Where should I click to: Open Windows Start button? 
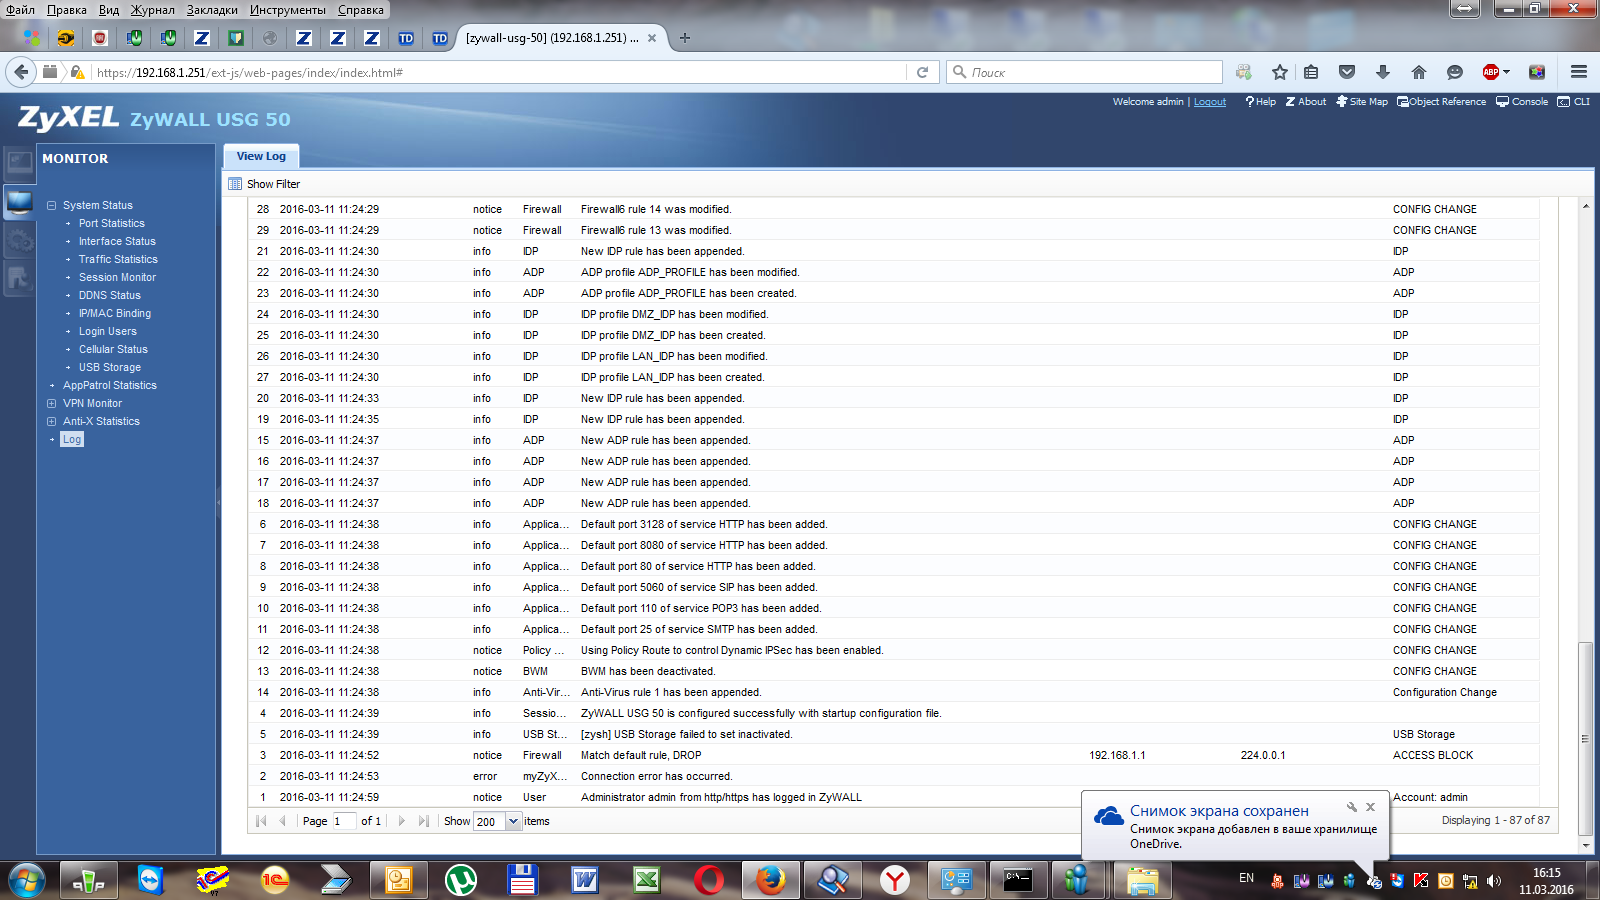click(27, 880)
